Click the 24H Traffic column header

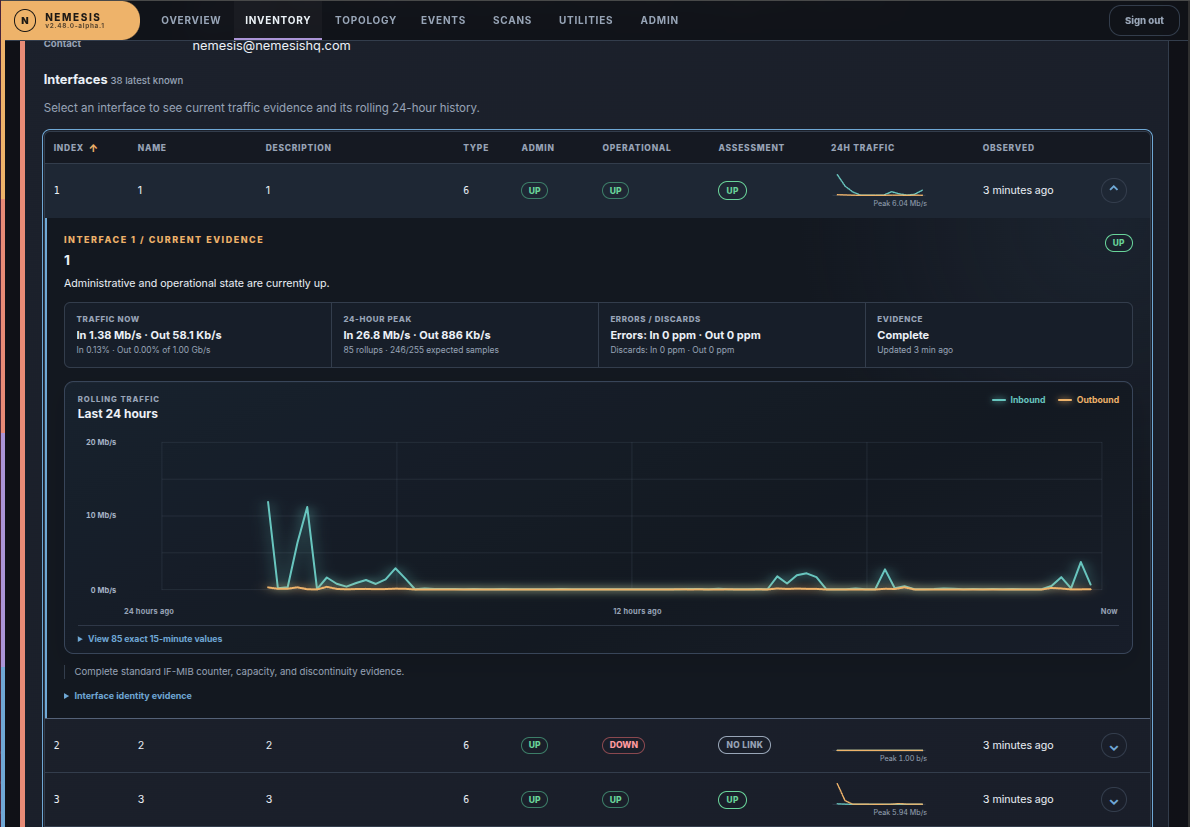point(862,148)
